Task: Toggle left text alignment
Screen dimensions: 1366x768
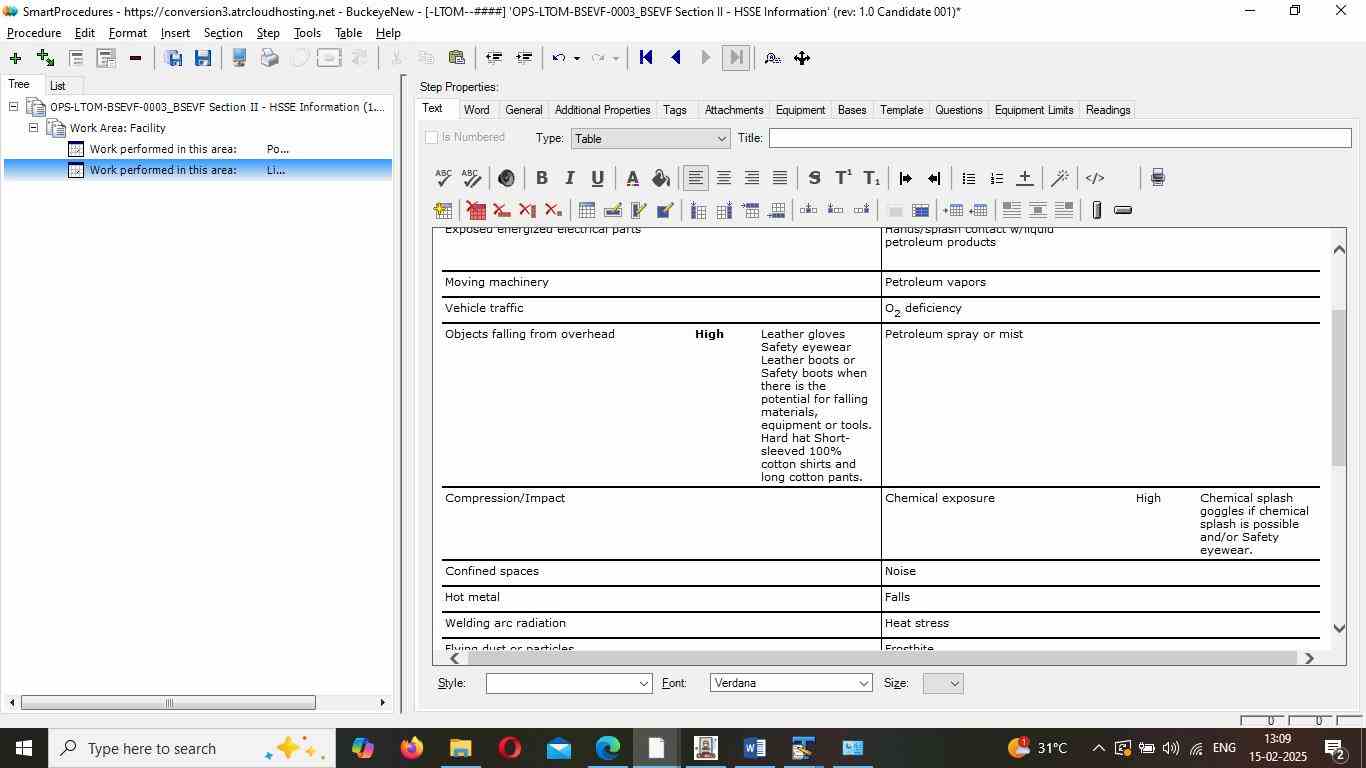Action: [x=696, y=178]
